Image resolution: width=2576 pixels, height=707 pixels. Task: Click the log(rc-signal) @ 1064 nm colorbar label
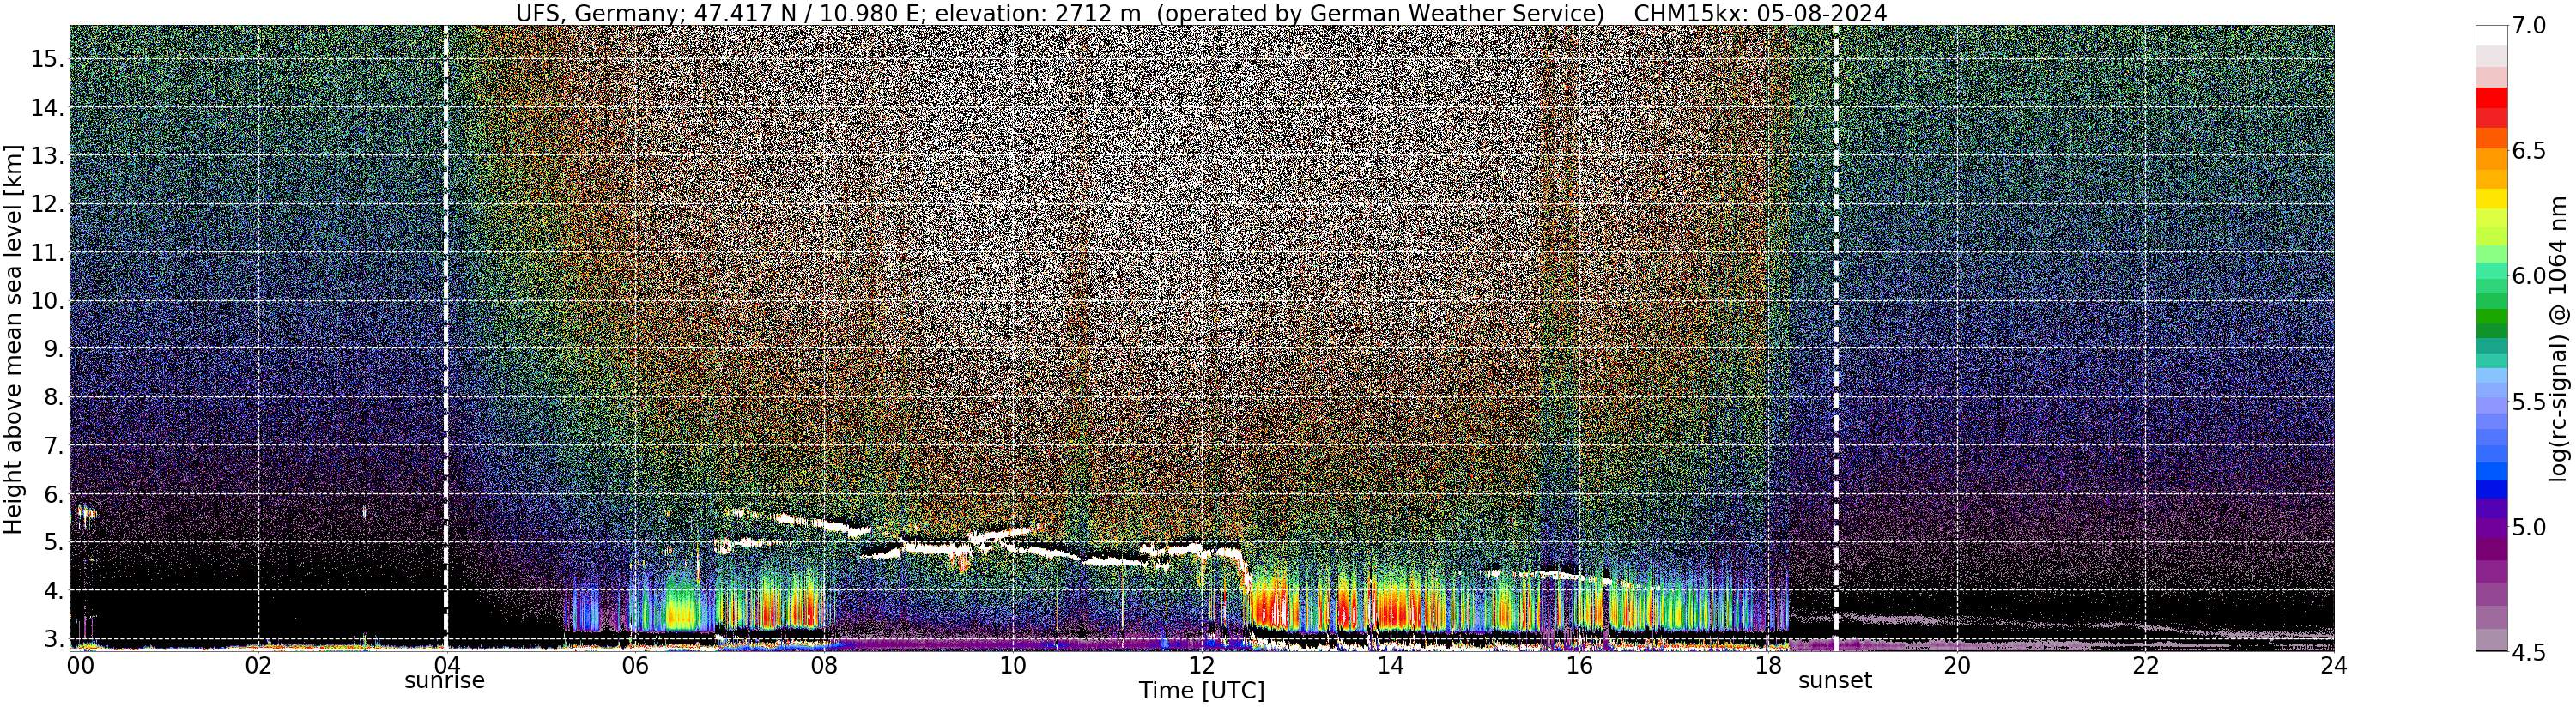point(2556,338)
